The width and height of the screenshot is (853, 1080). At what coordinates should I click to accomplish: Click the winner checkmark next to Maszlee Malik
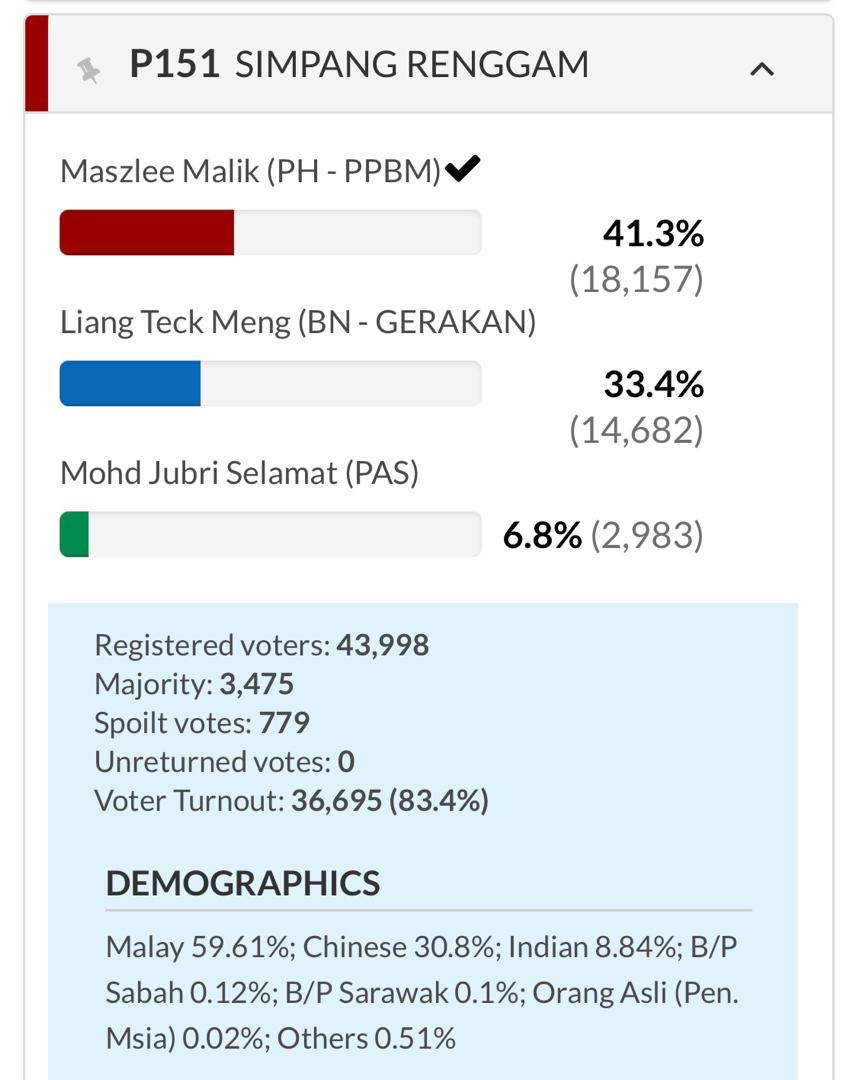tap(463, 169)
